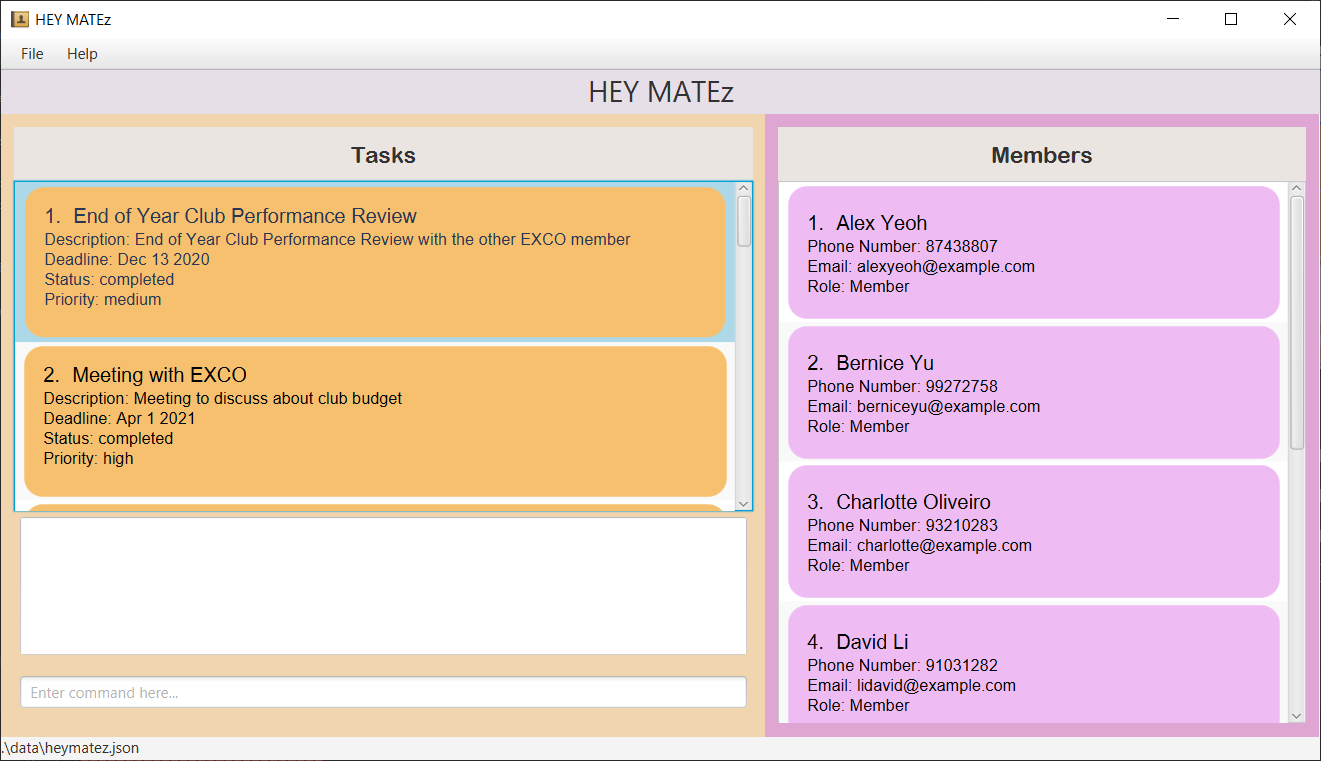Screen dimensions: 1321x761
Task: Click Role: Member under Charlotte Oliveiro
Action: [858, 565]
